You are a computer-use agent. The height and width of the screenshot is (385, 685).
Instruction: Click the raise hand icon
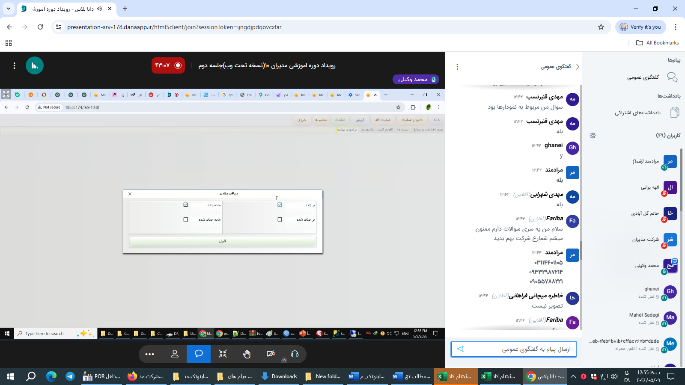pyautogui.click(x=246, y=354)
